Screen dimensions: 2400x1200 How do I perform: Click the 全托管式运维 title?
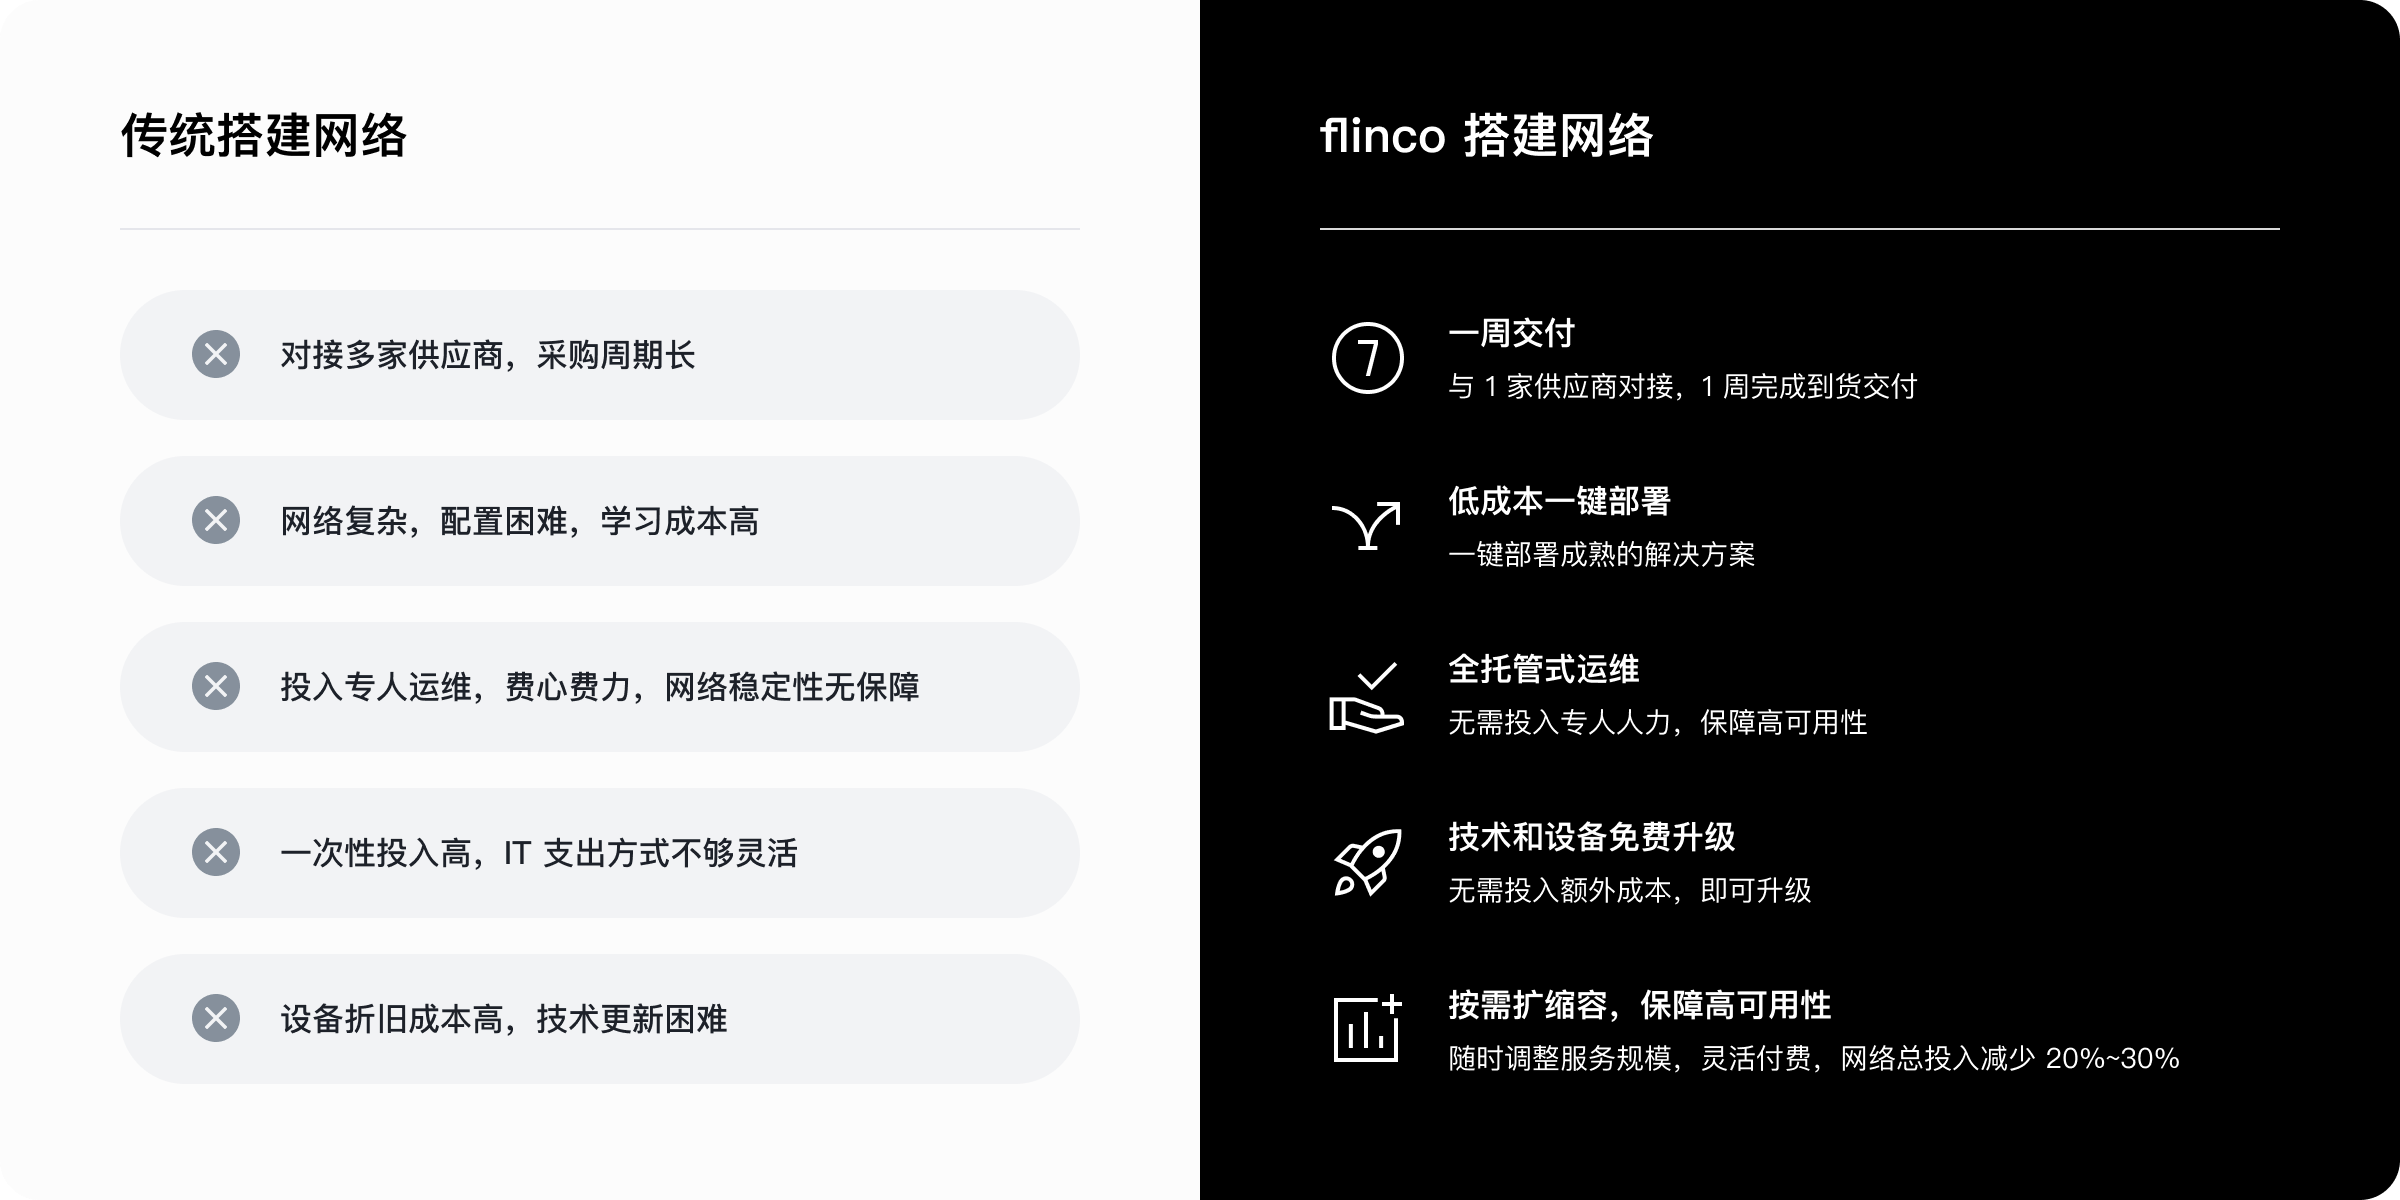pyautogui.click(x=1544, y=669)
